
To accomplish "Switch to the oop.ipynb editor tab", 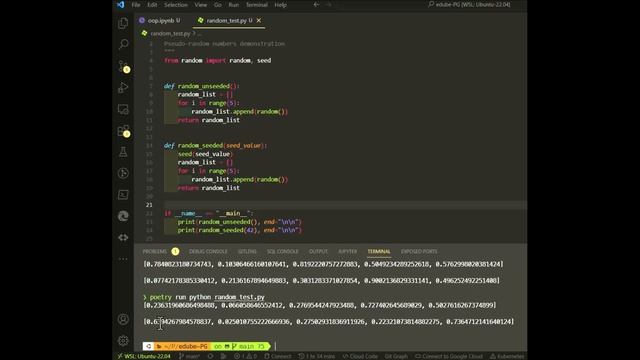I will (160, 20).
